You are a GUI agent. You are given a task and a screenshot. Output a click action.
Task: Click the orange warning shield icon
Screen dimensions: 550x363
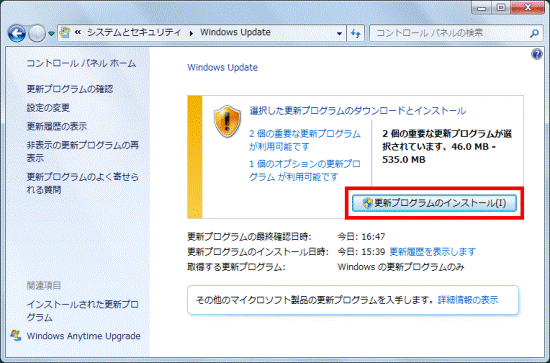pos(227,121)
